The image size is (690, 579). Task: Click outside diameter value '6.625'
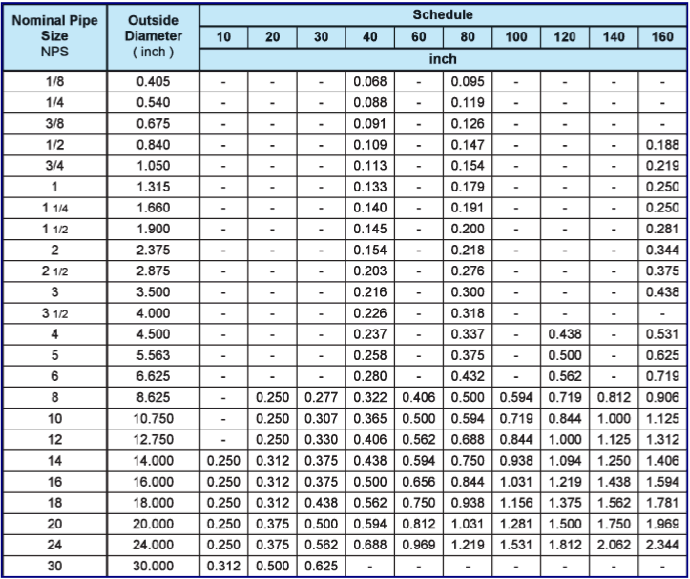[153, 376]
